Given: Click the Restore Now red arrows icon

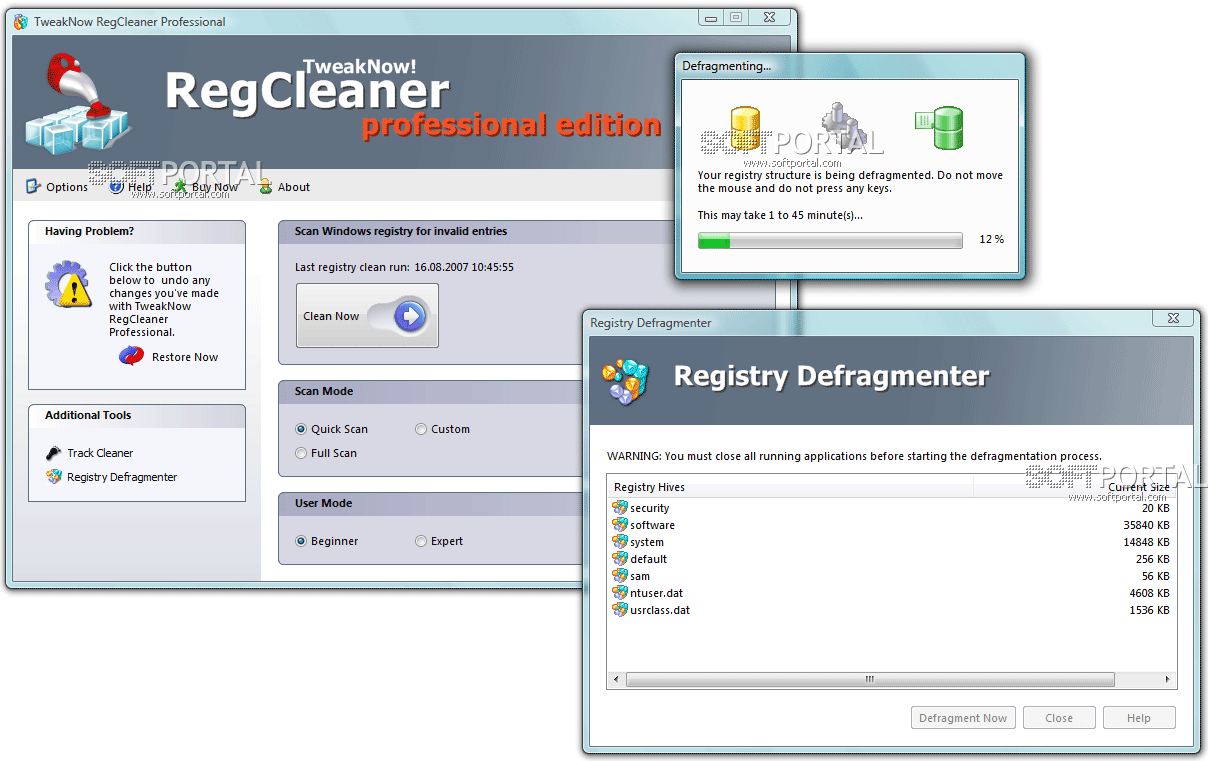Looking at the screenshot, I should tap(131, 356).
